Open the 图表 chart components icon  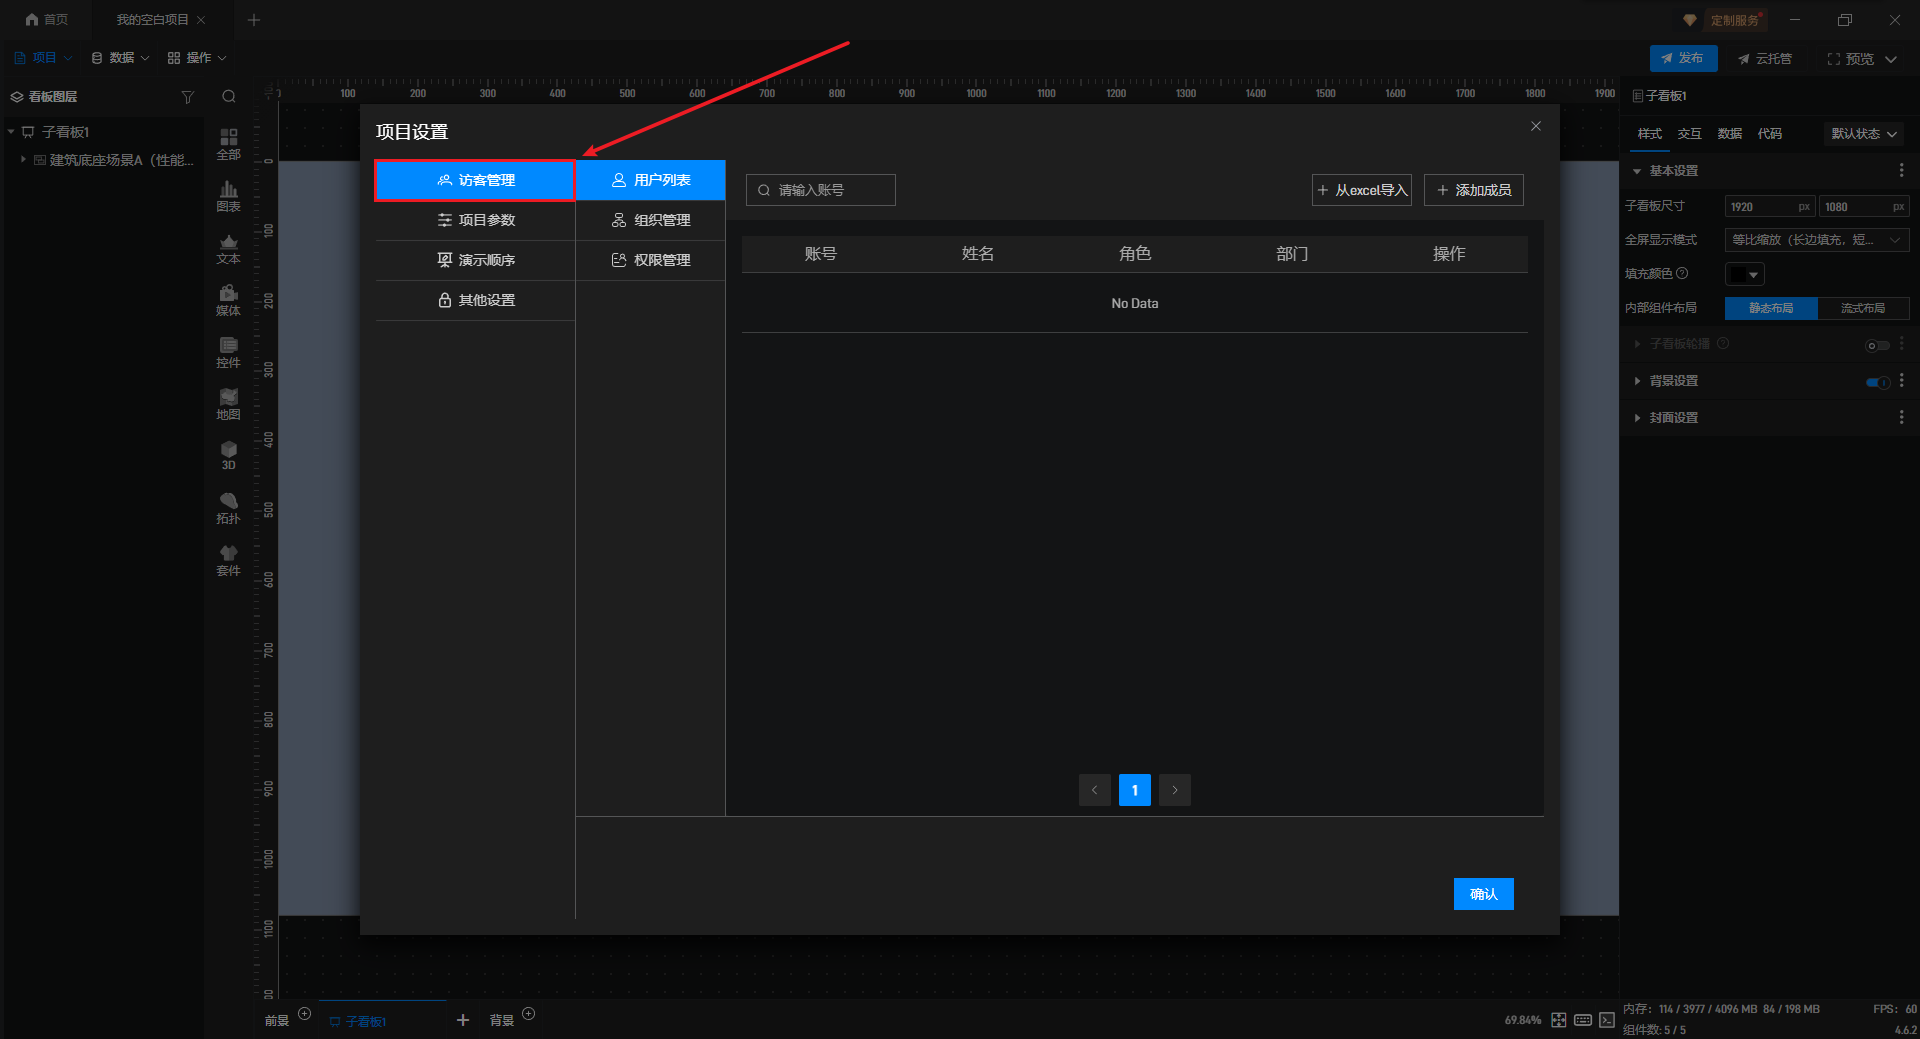[229, 196]
